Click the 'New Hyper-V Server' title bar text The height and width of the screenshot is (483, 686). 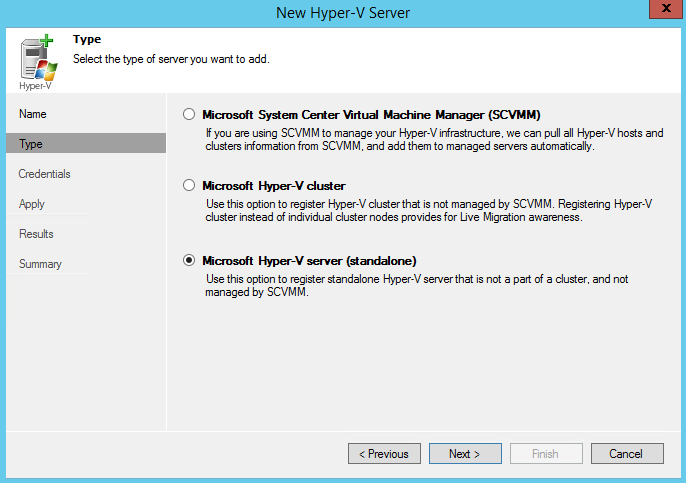pos(343,13)
